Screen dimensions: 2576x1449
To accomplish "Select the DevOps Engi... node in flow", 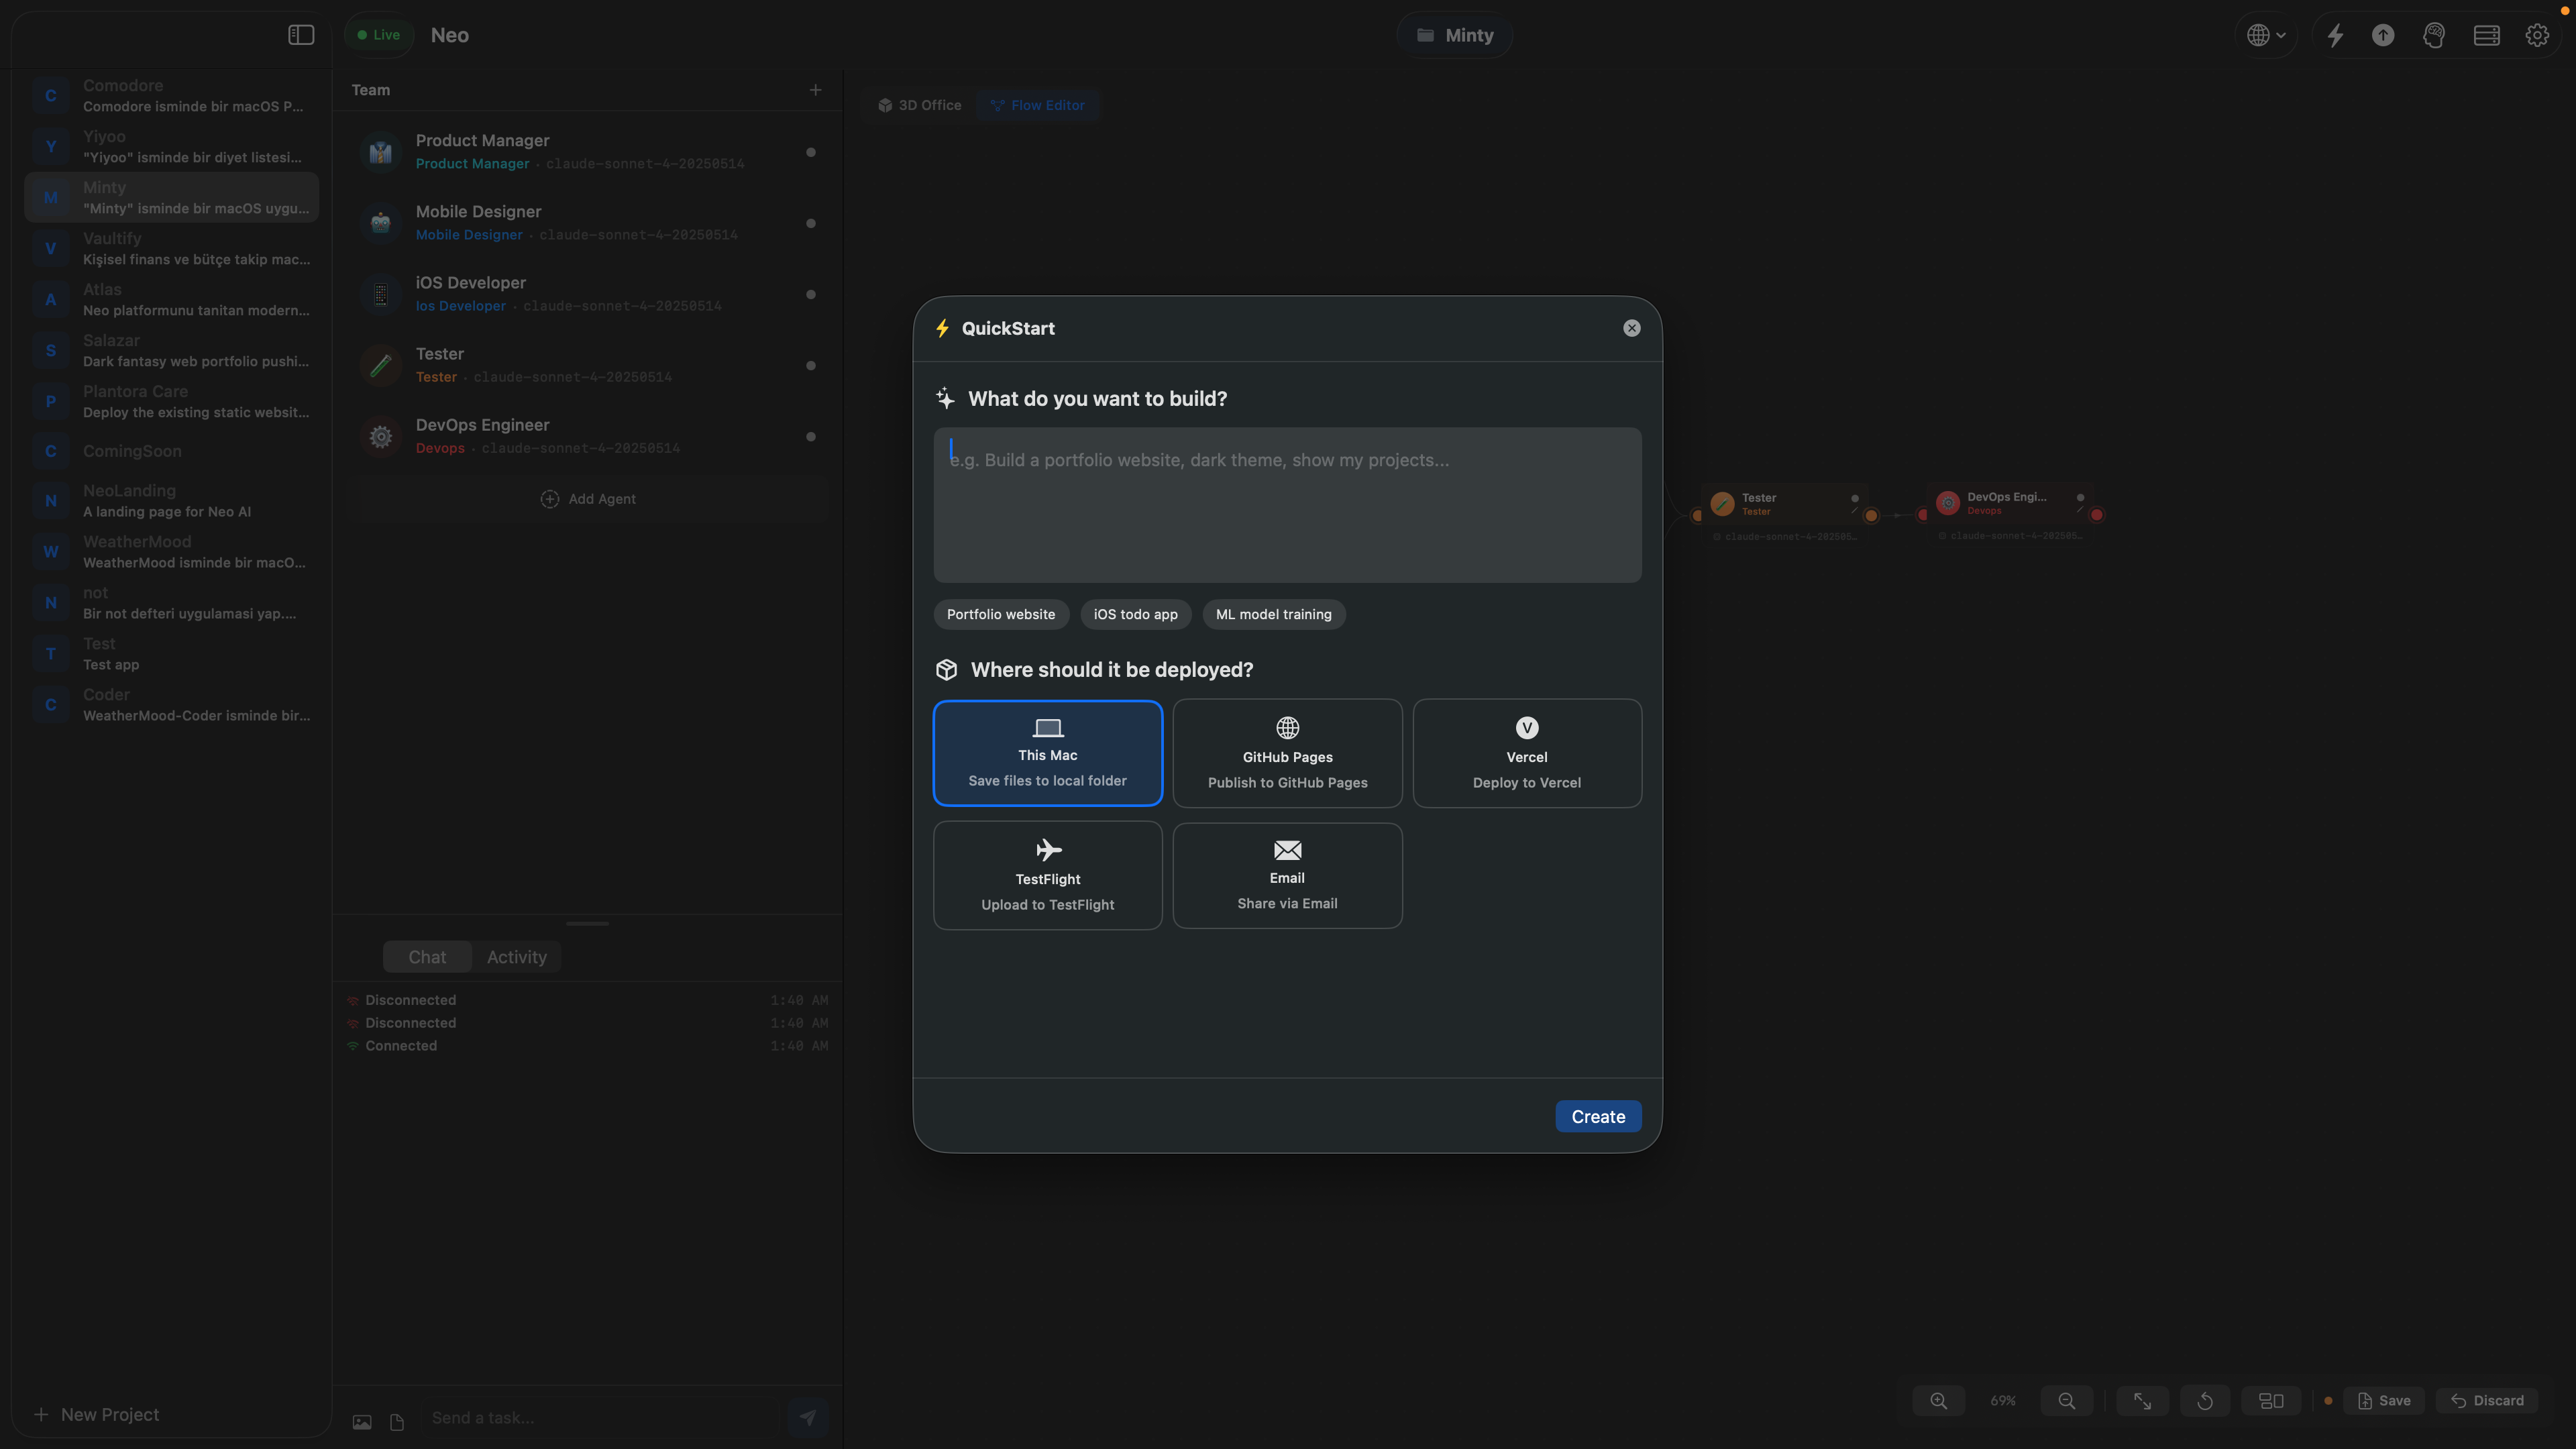I will point(2010,504).
